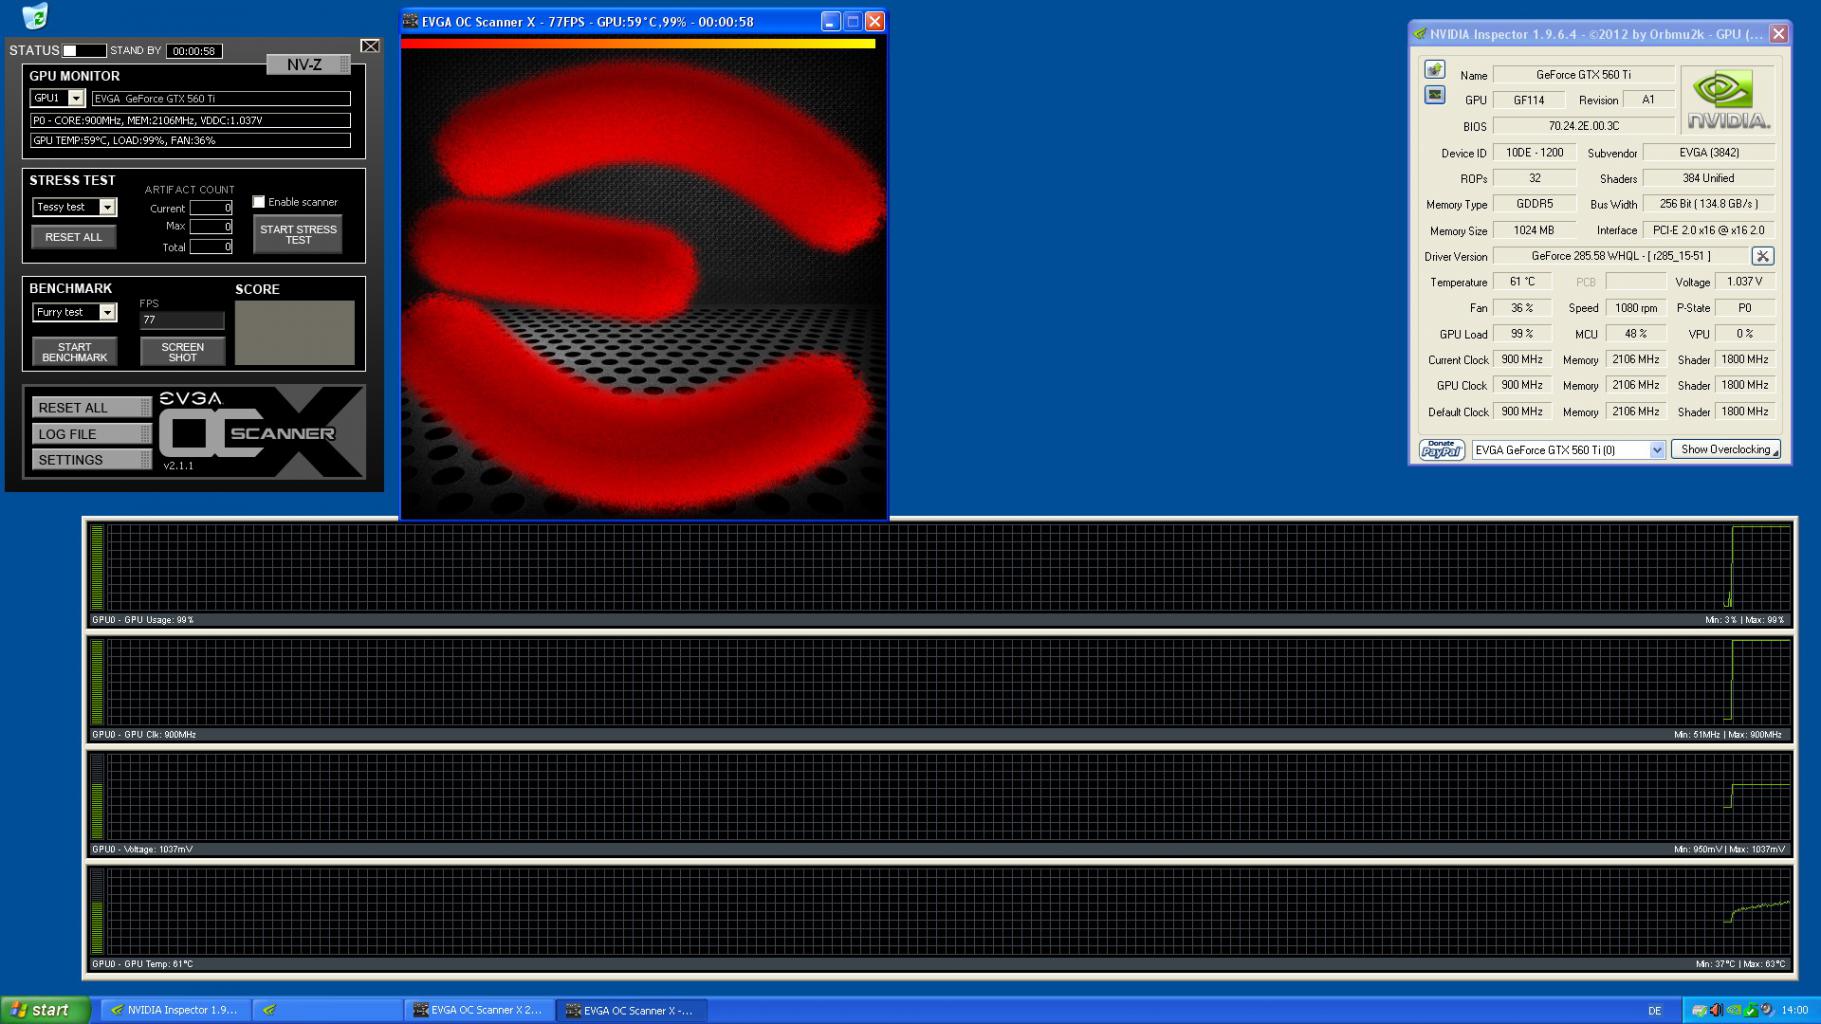
Task: Click Show Overclocking button
Action: (1726, 450)
